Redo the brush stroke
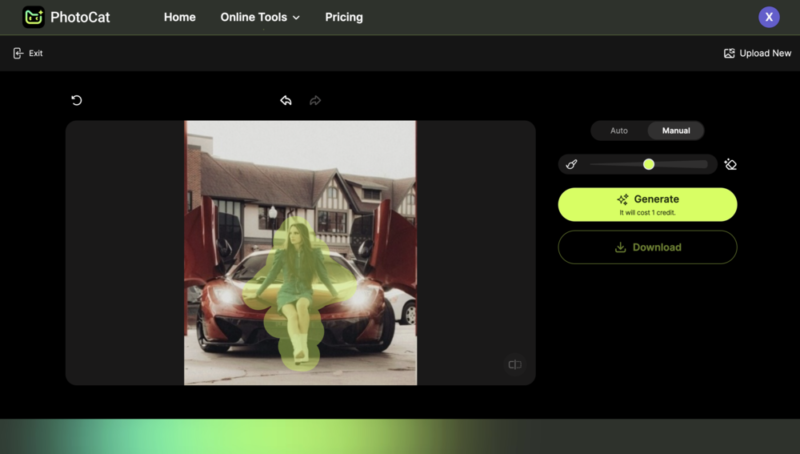800x454 pixels. (315, 101)
